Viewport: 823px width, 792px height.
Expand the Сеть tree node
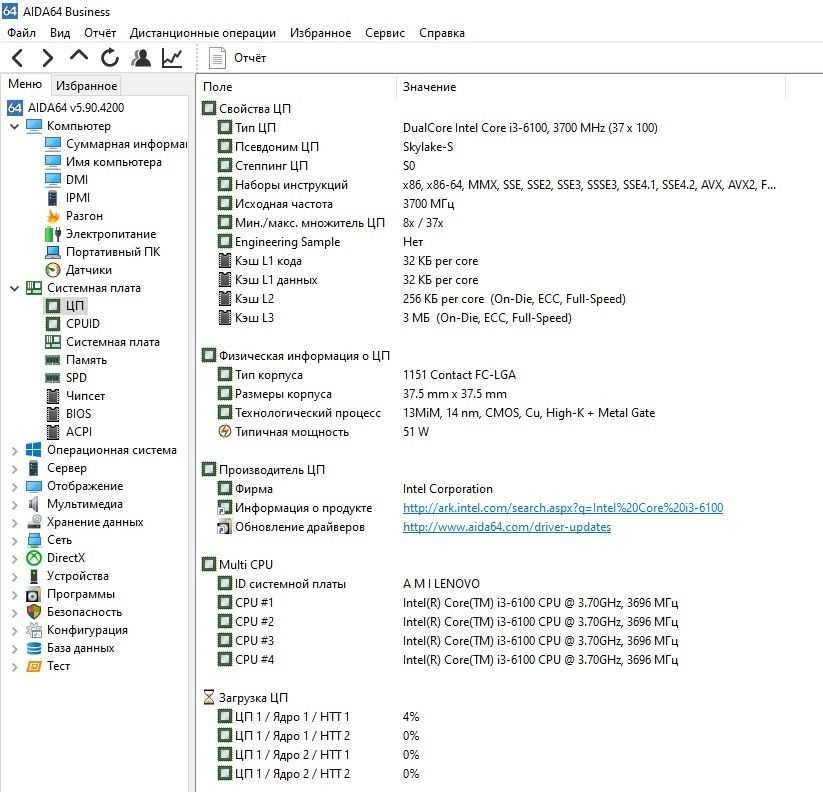[x=15, y=540]
